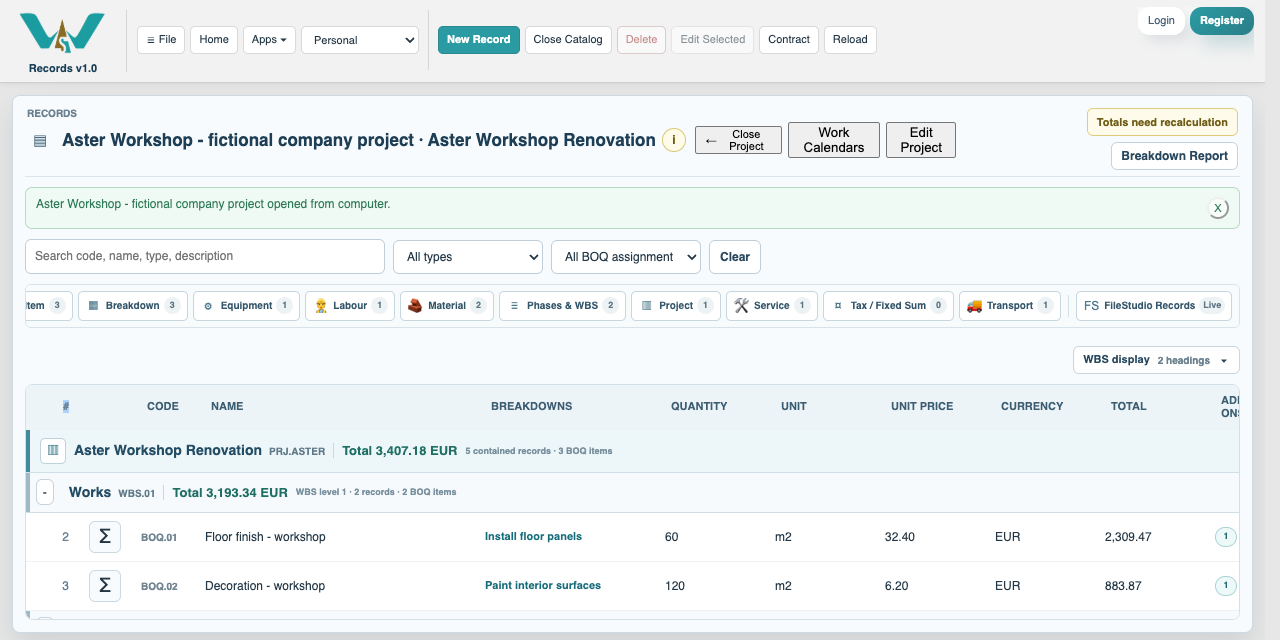Screen dimensions: 1280x640
Task: Open Install floor panels breakdown link
Action: pyautogui.click(x=533, y=537)
